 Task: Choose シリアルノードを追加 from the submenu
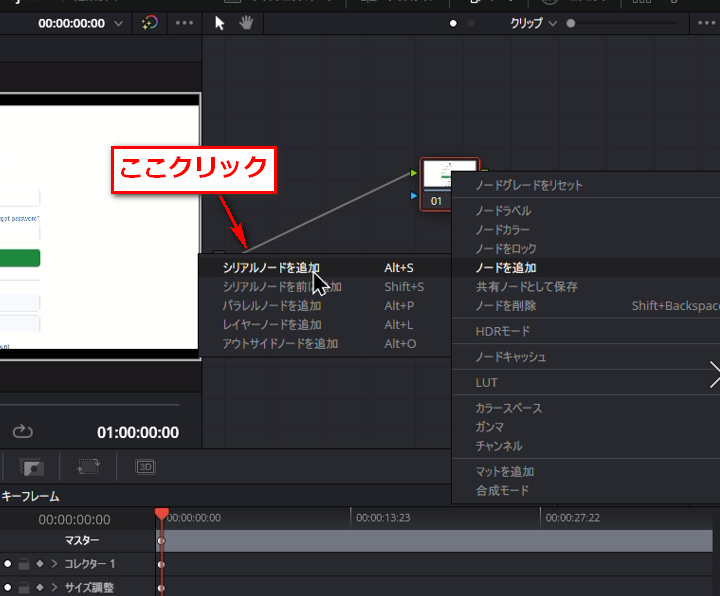point(271,268)
